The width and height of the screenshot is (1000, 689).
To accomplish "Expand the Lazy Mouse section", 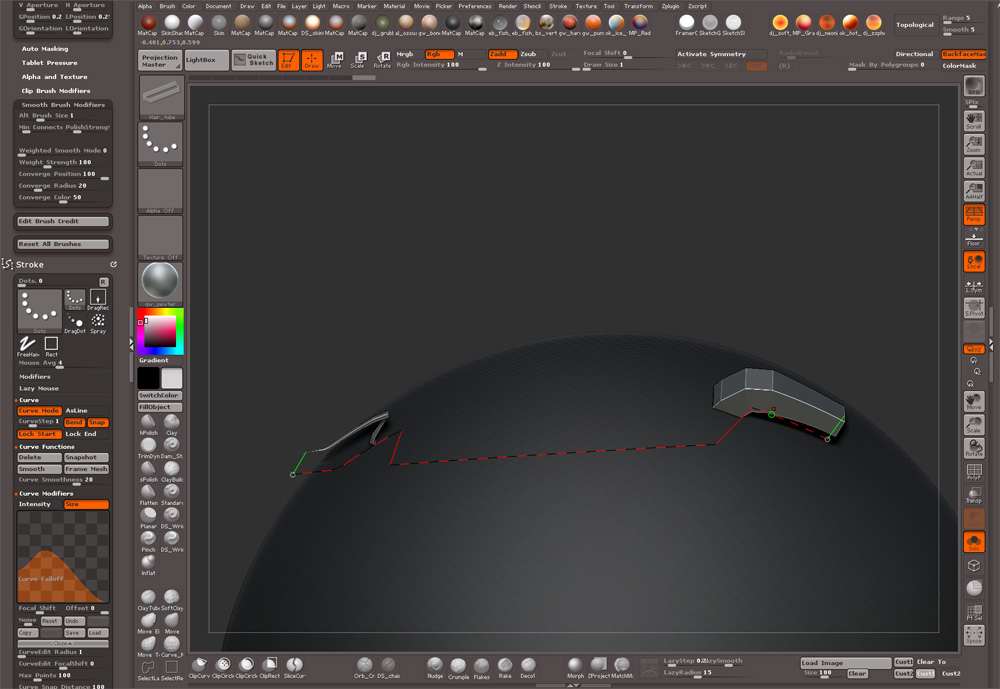I will click(39, 388).
